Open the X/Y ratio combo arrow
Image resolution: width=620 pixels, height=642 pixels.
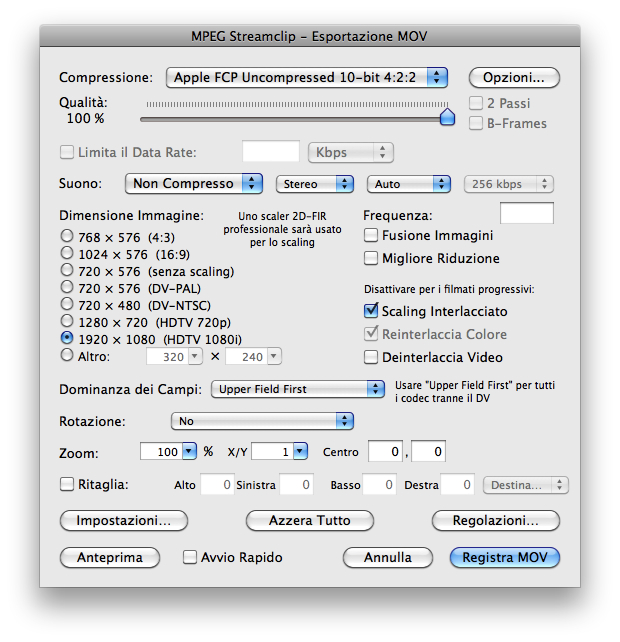[300, 451]
